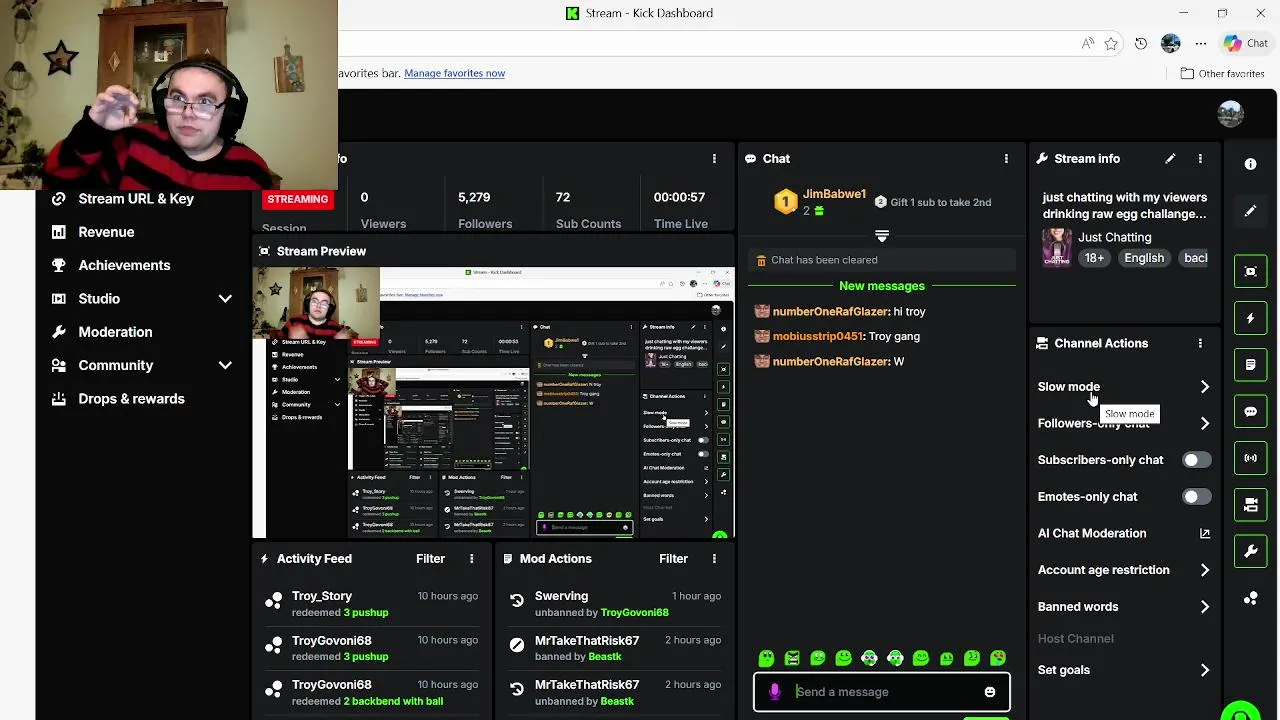Toggle the video camera icon in right toolbar
The height and width of the screenshot is (720, 1280).
point(1250,505)
